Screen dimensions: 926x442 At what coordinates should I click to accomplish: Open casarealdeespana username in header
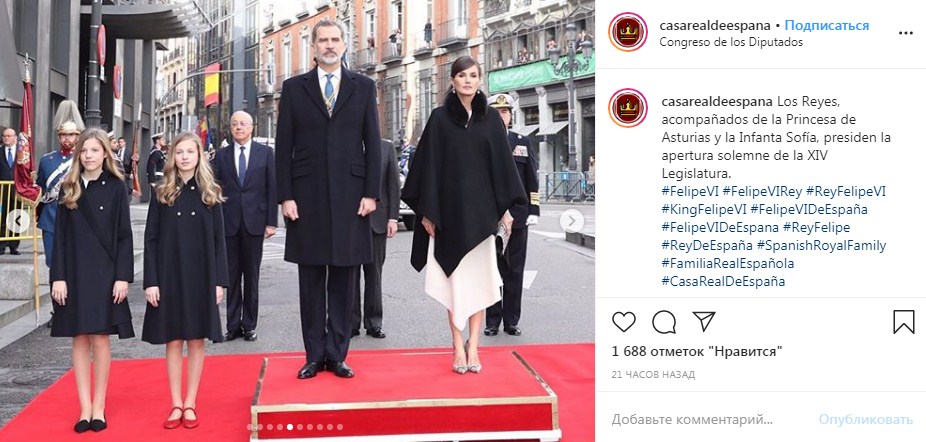pyautogui.click(x=715, y=25)
